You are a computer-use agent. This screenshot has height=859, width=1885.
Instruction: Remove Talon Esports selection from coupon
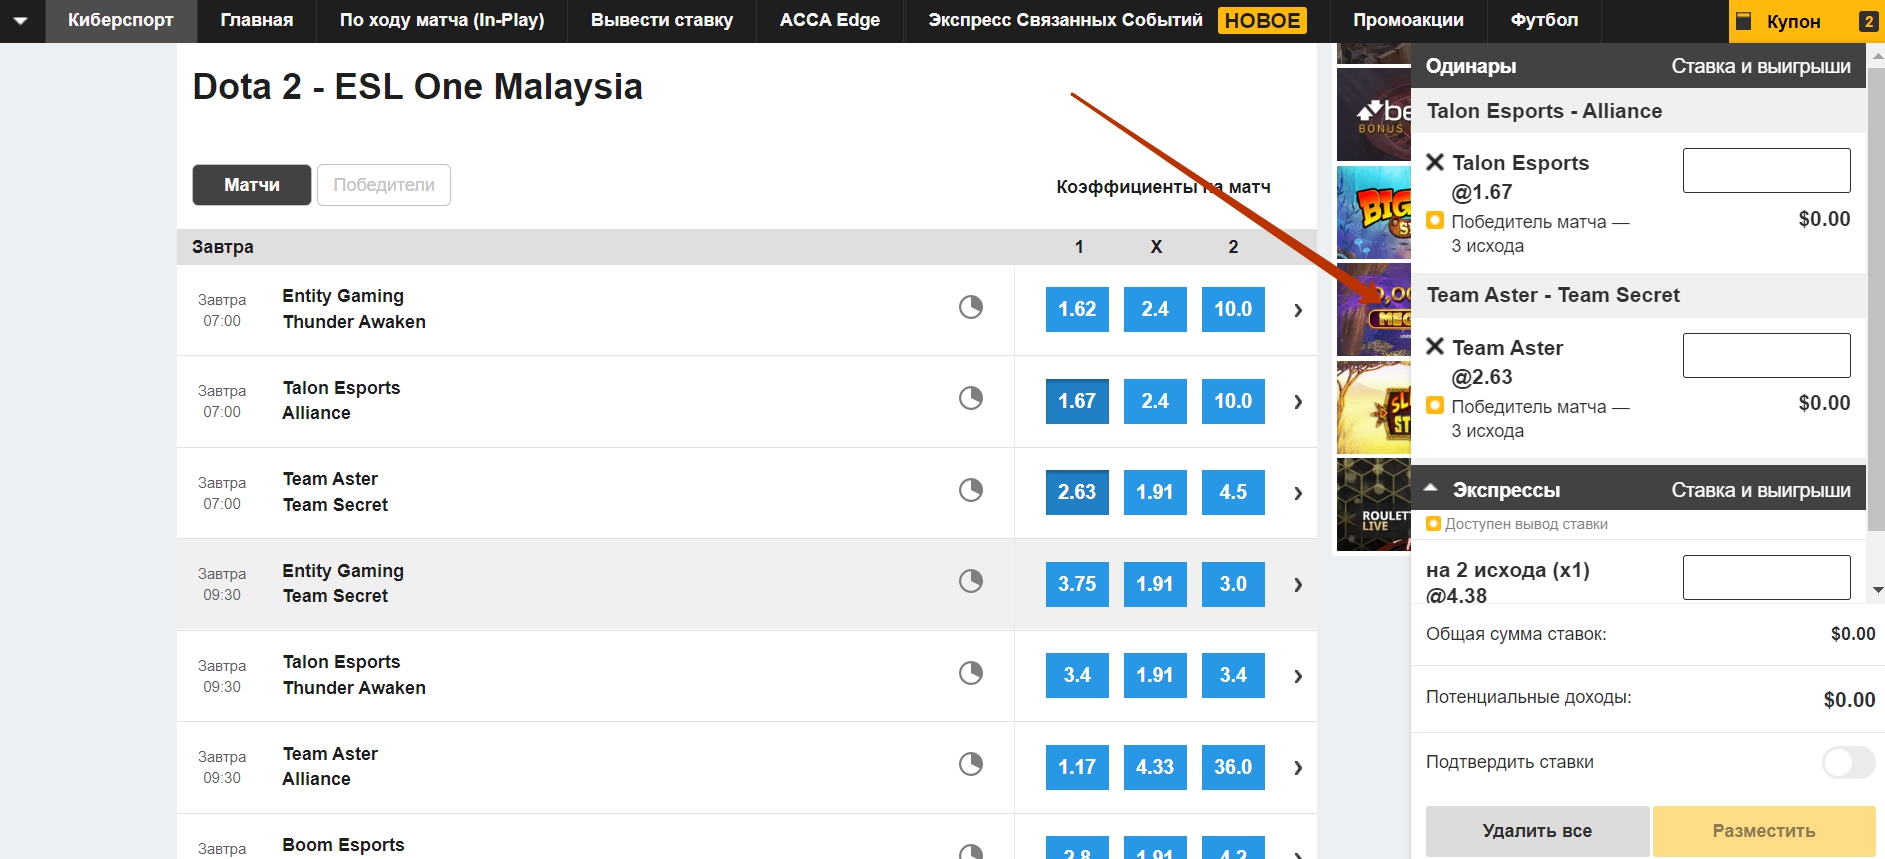(1435, 162)
